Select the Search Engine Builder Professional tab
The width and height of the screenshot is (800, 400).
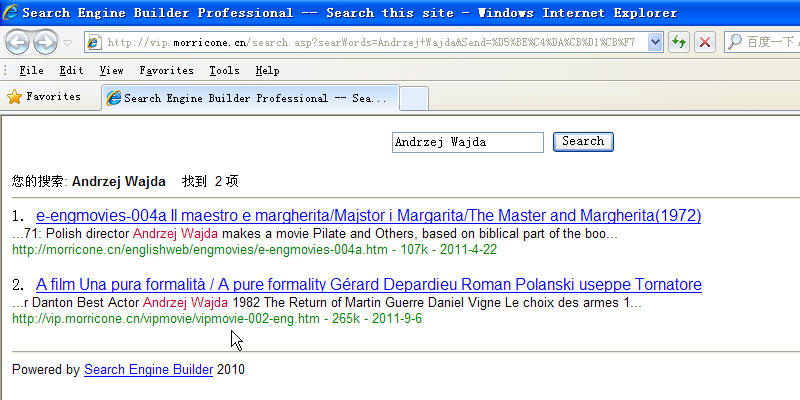[251, 98]
